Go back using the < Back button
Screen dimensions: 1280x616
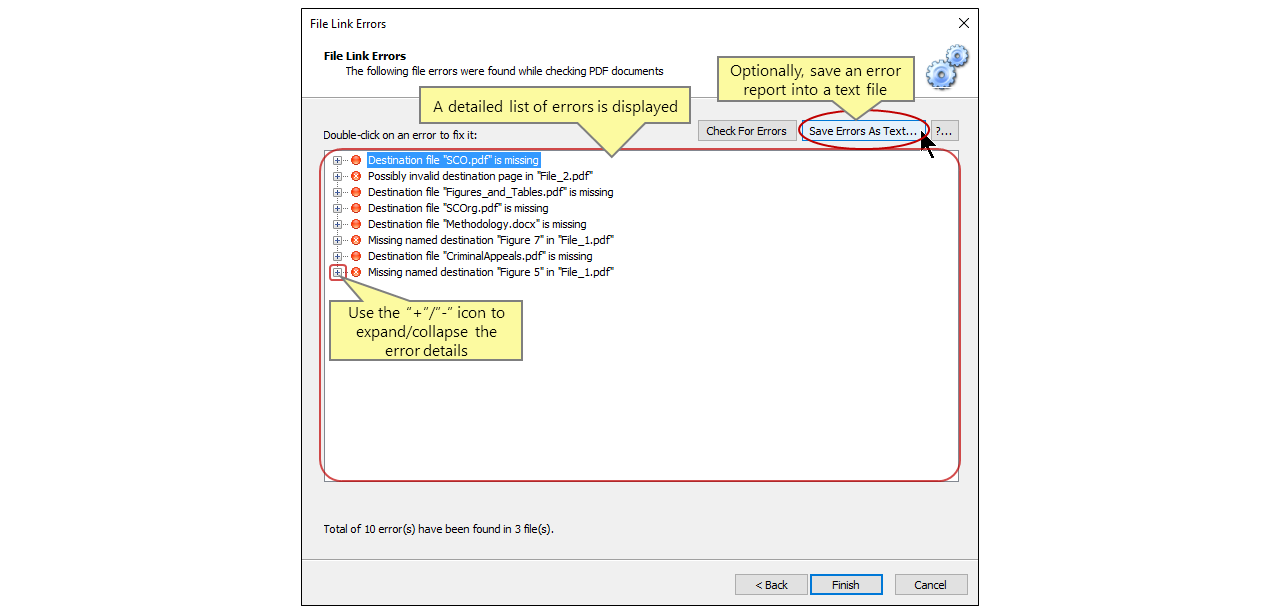click(771, 585)
